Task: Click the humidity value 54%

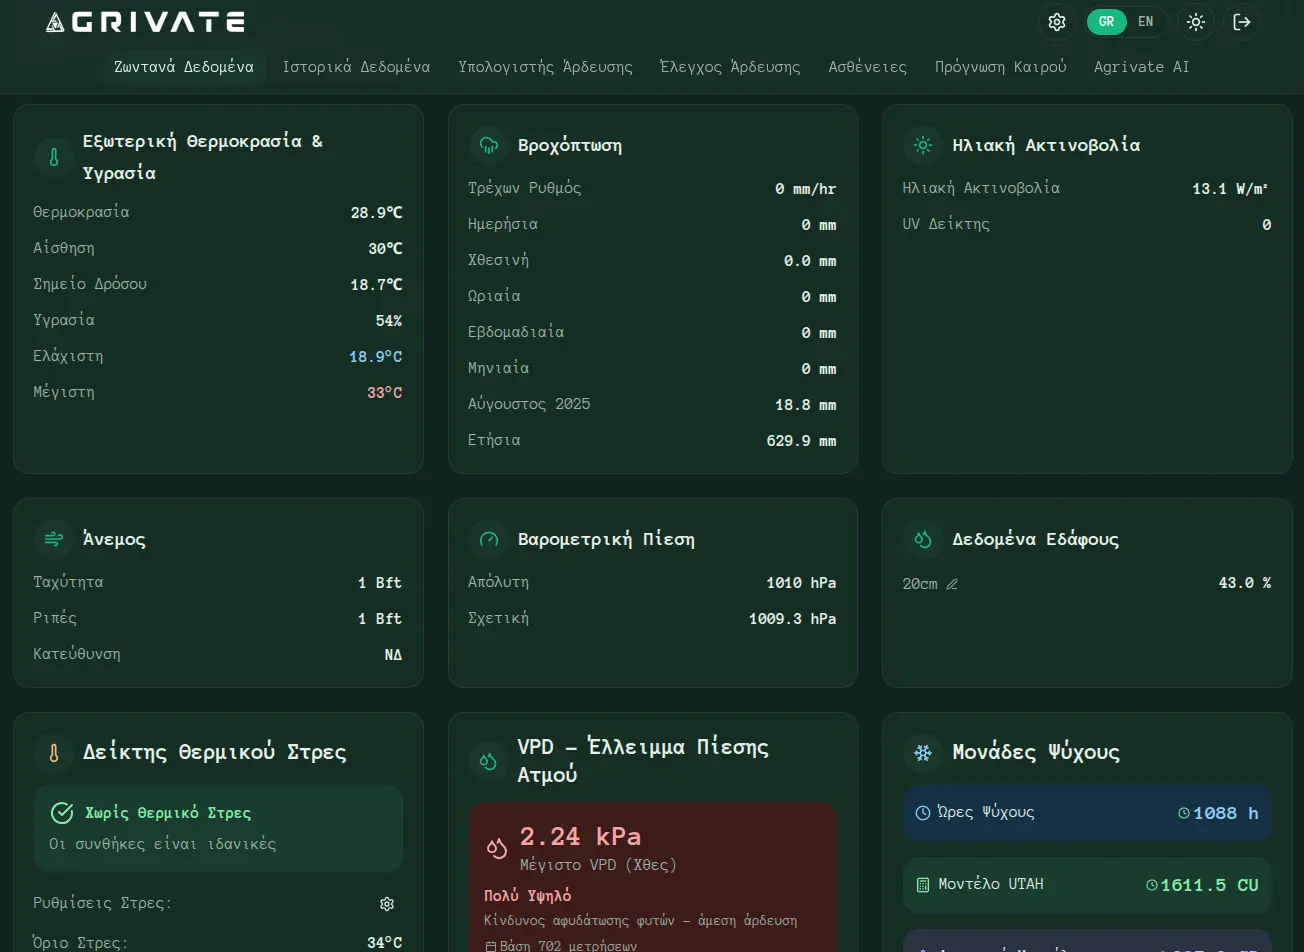Action: 389,321
